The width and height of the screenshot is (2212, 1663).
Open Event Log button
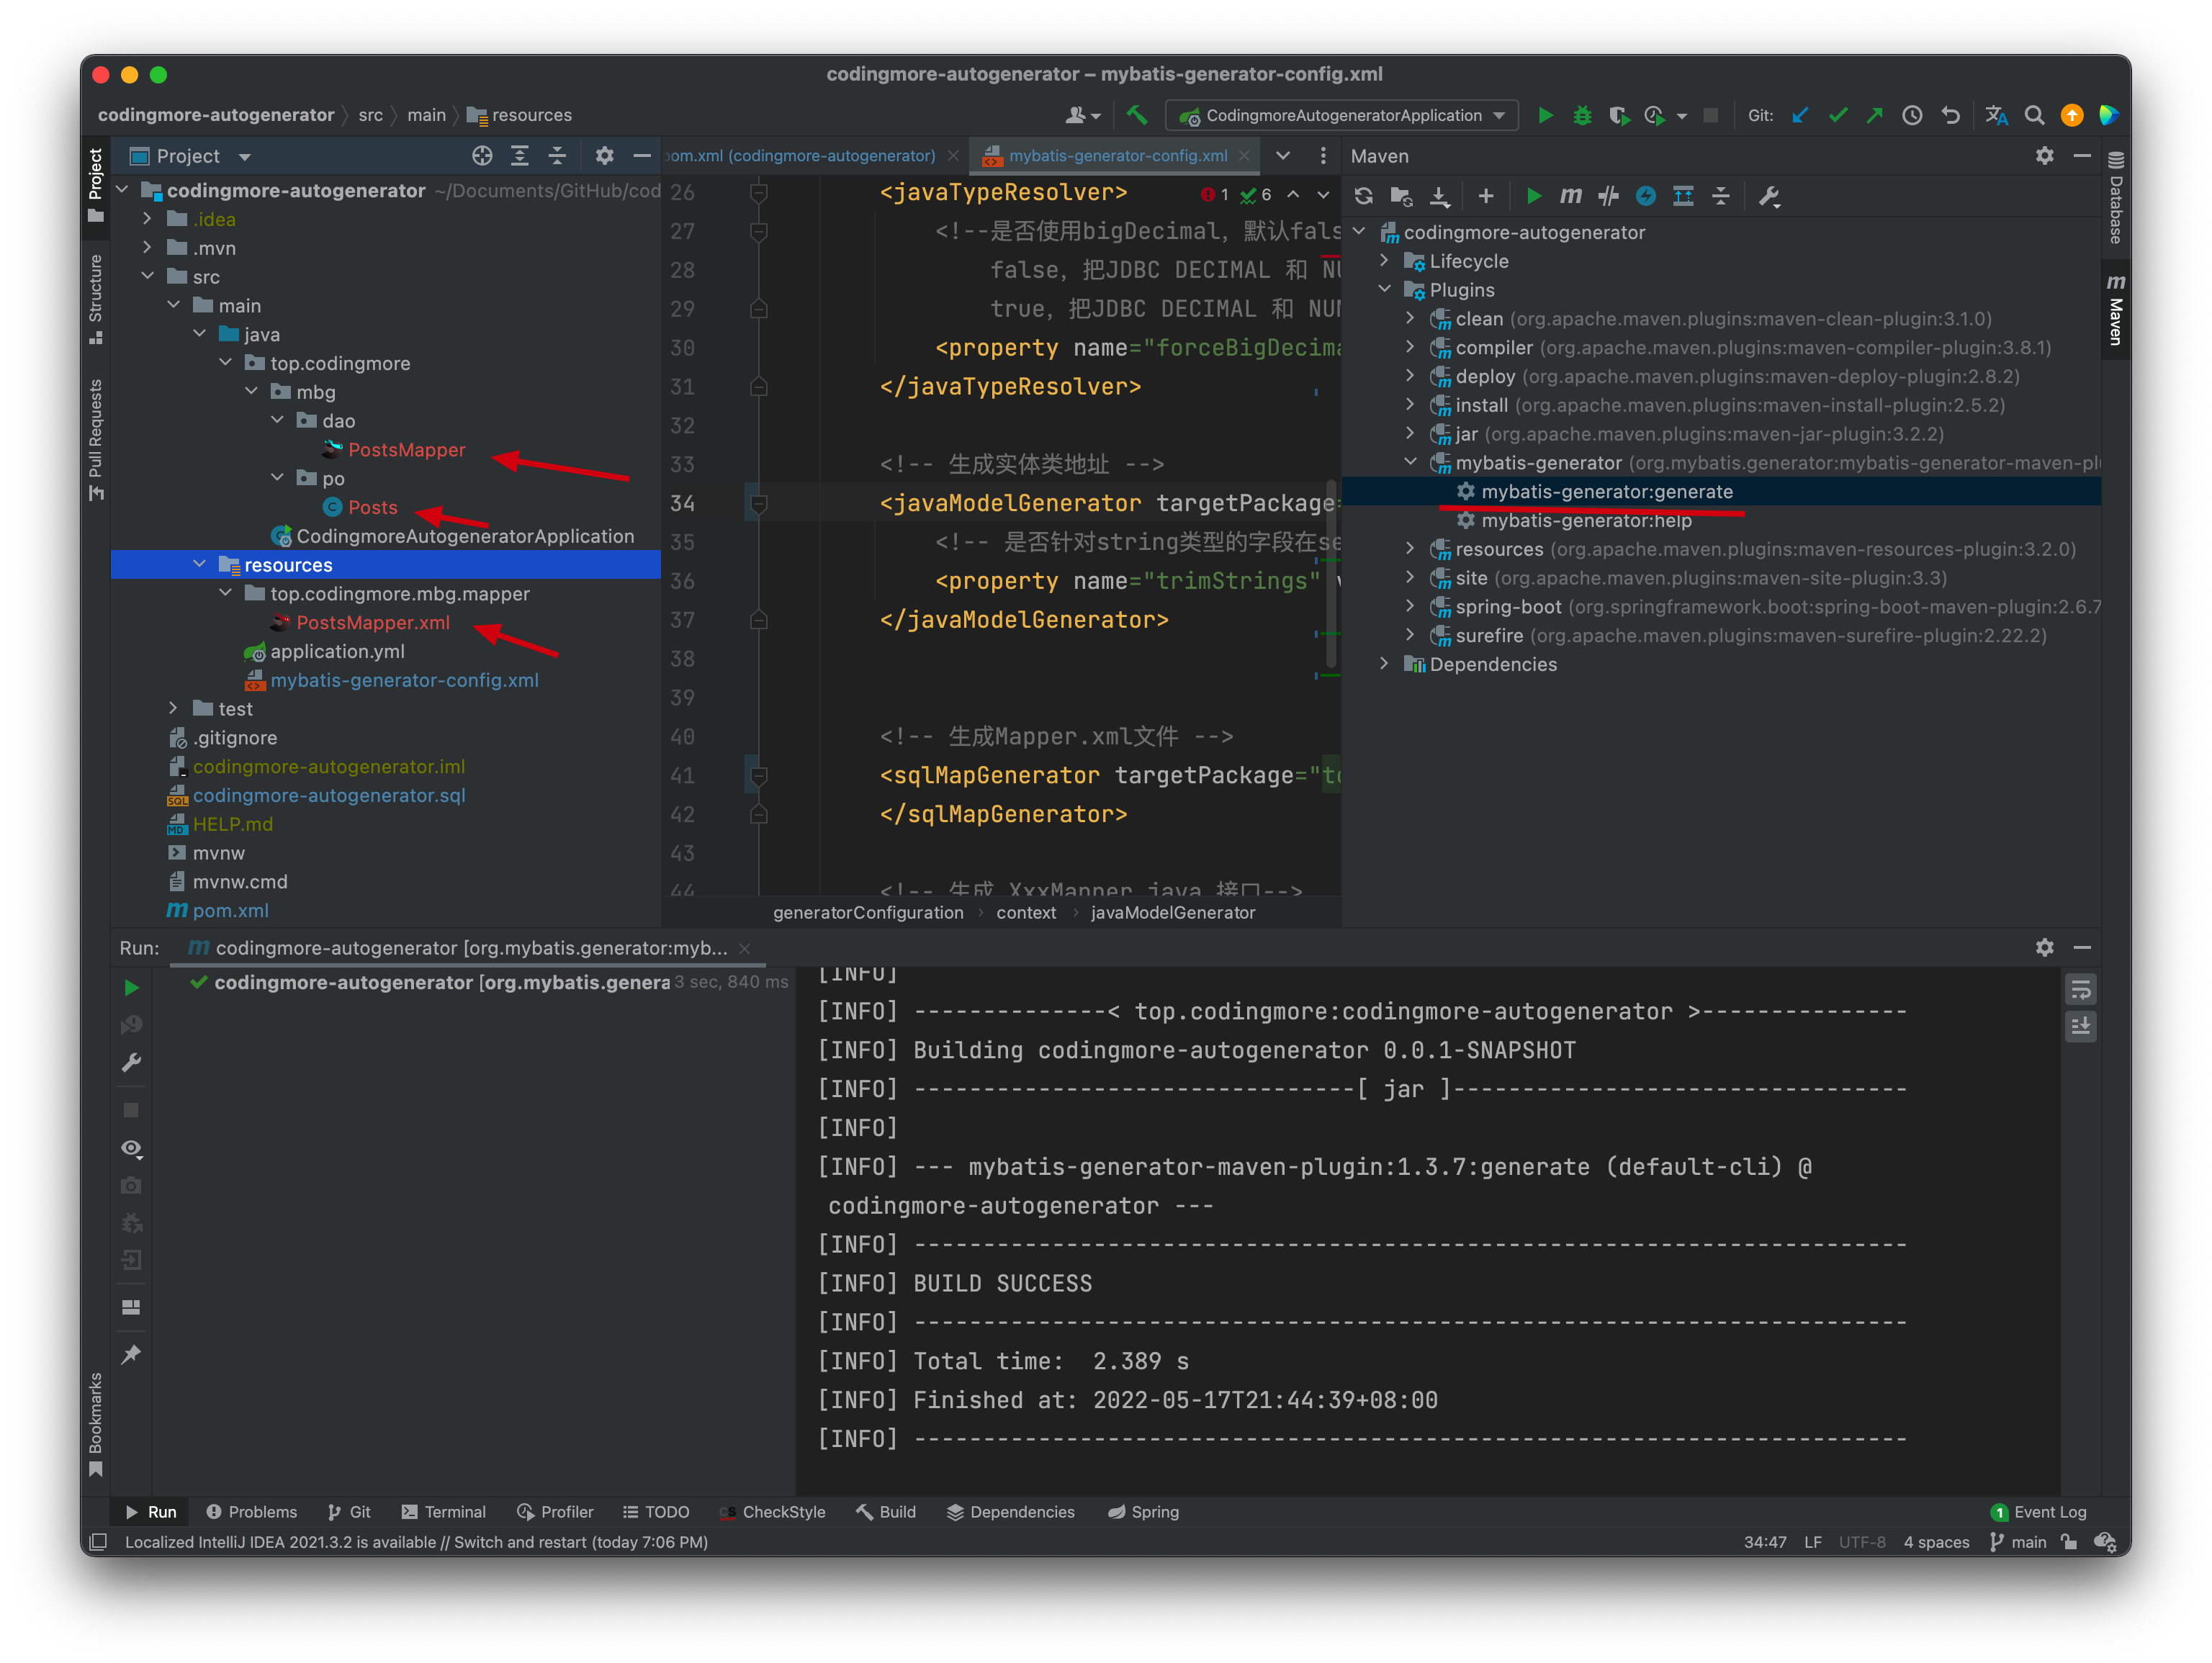point(2038,1511)
